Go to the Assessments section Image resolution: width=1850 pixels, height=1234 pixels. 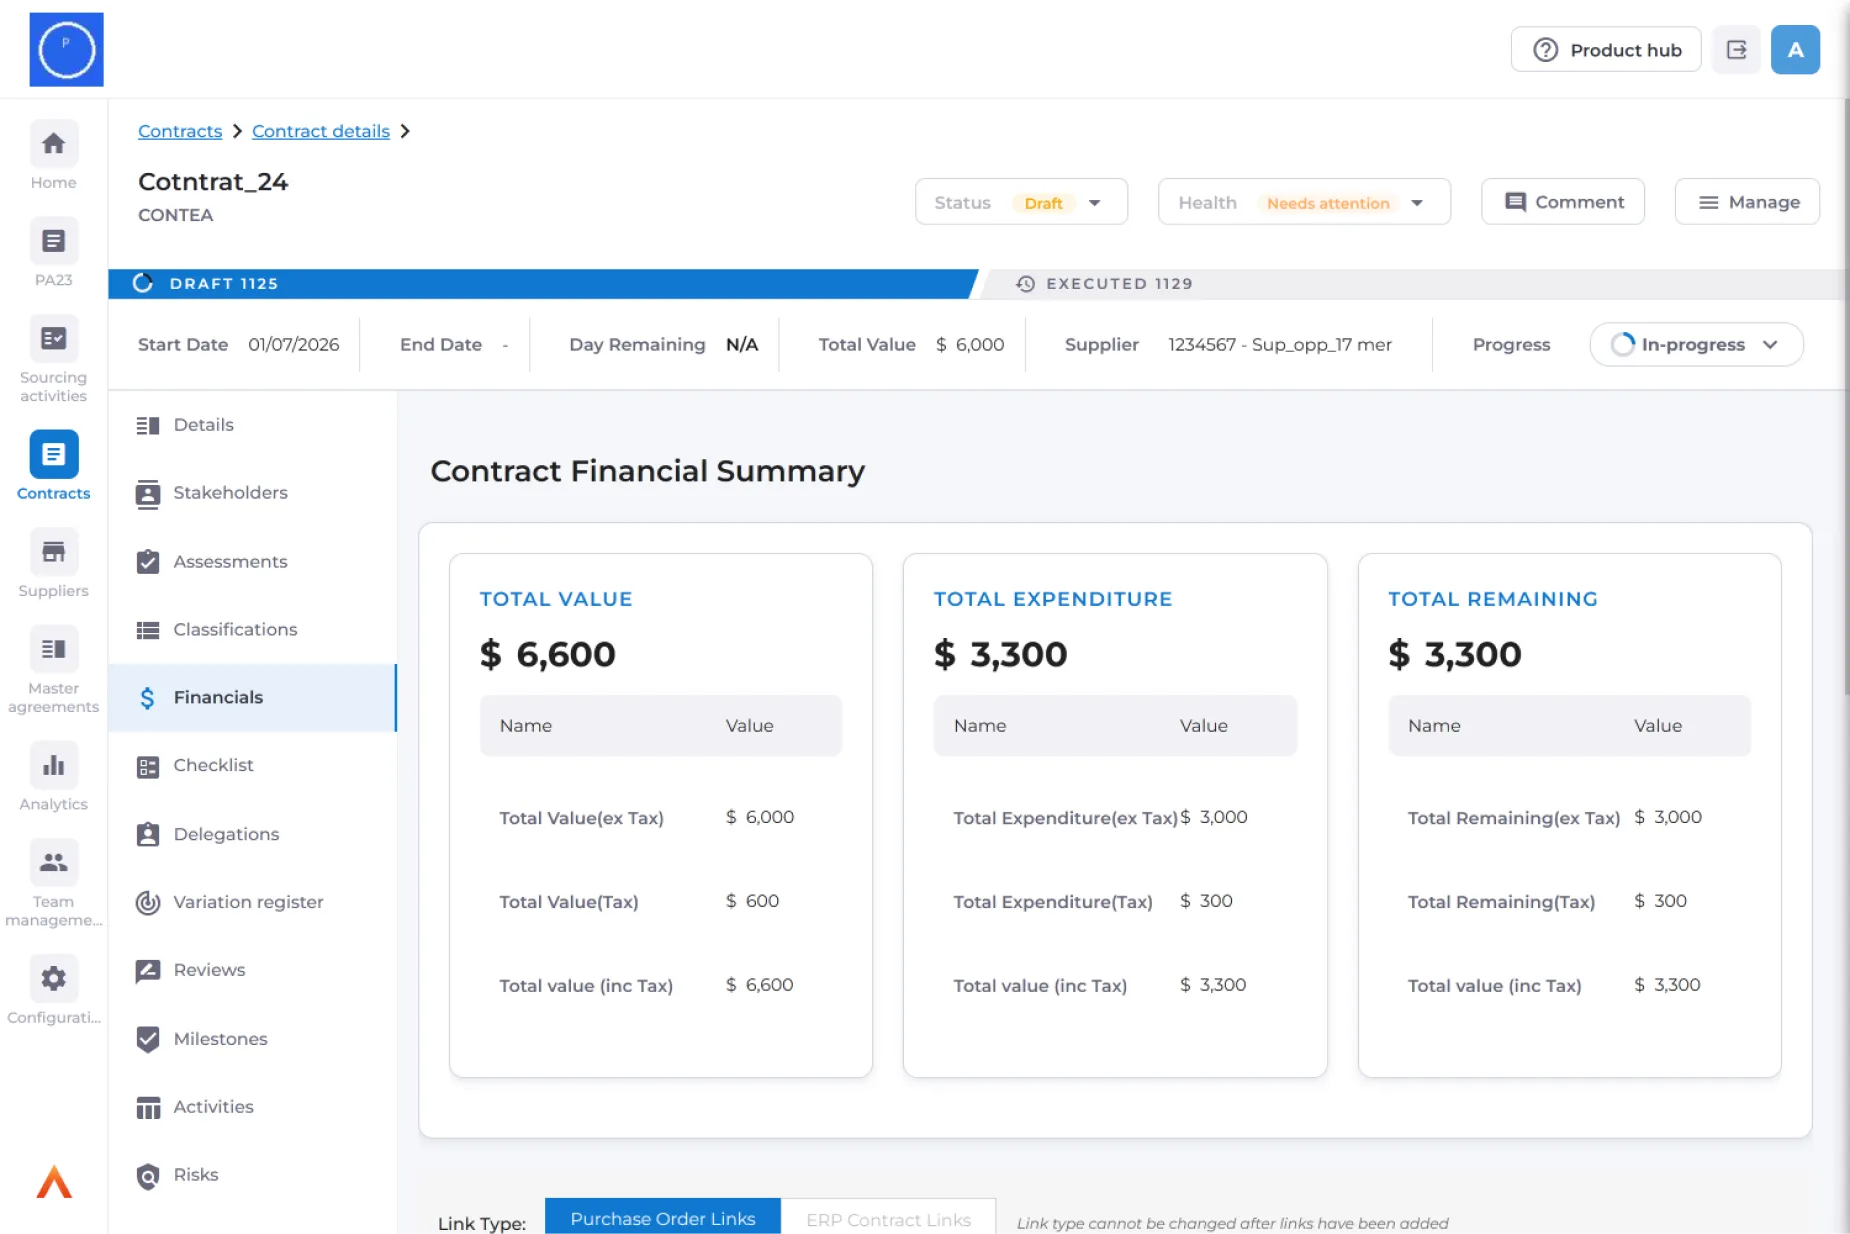point(252,562)
